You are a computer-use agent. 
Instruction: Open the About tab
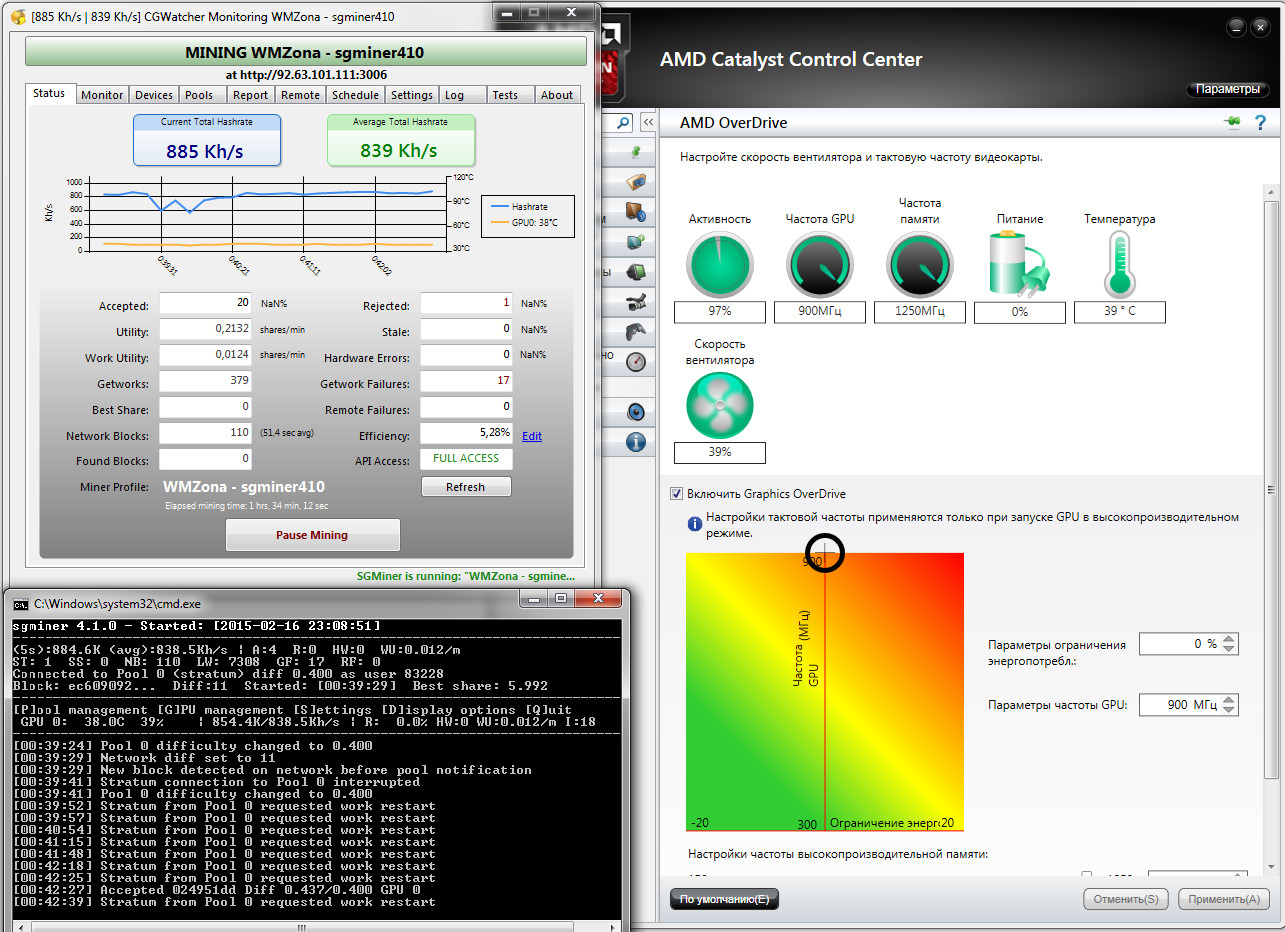tap(557, 95)
